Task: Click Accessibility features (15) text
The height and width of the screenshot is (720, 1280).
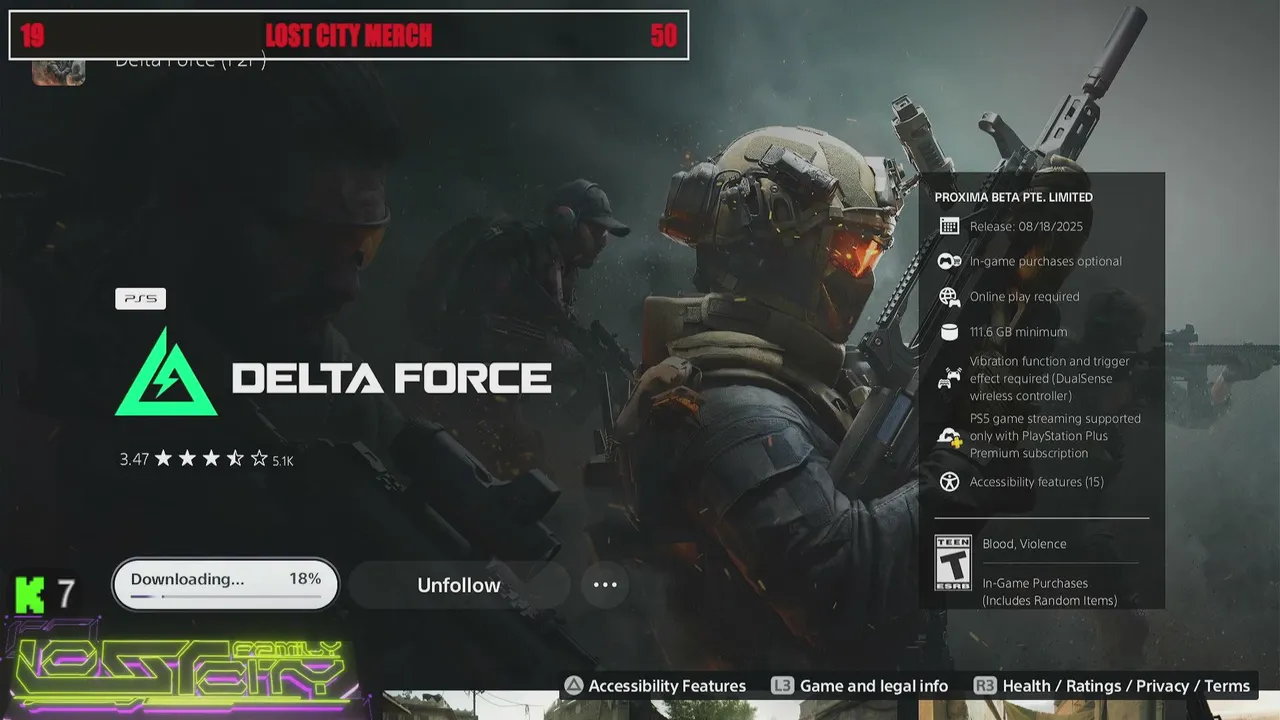Action: click(1036, 482)
